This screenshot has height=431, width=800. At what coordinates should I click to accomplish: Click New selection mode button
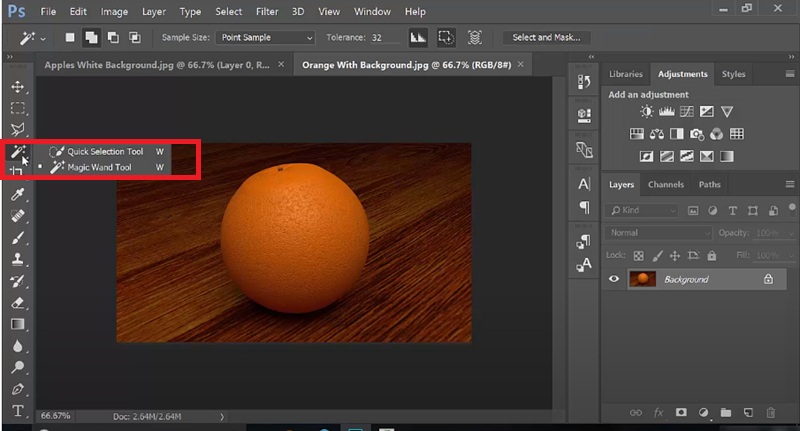[x=70, y=37]
